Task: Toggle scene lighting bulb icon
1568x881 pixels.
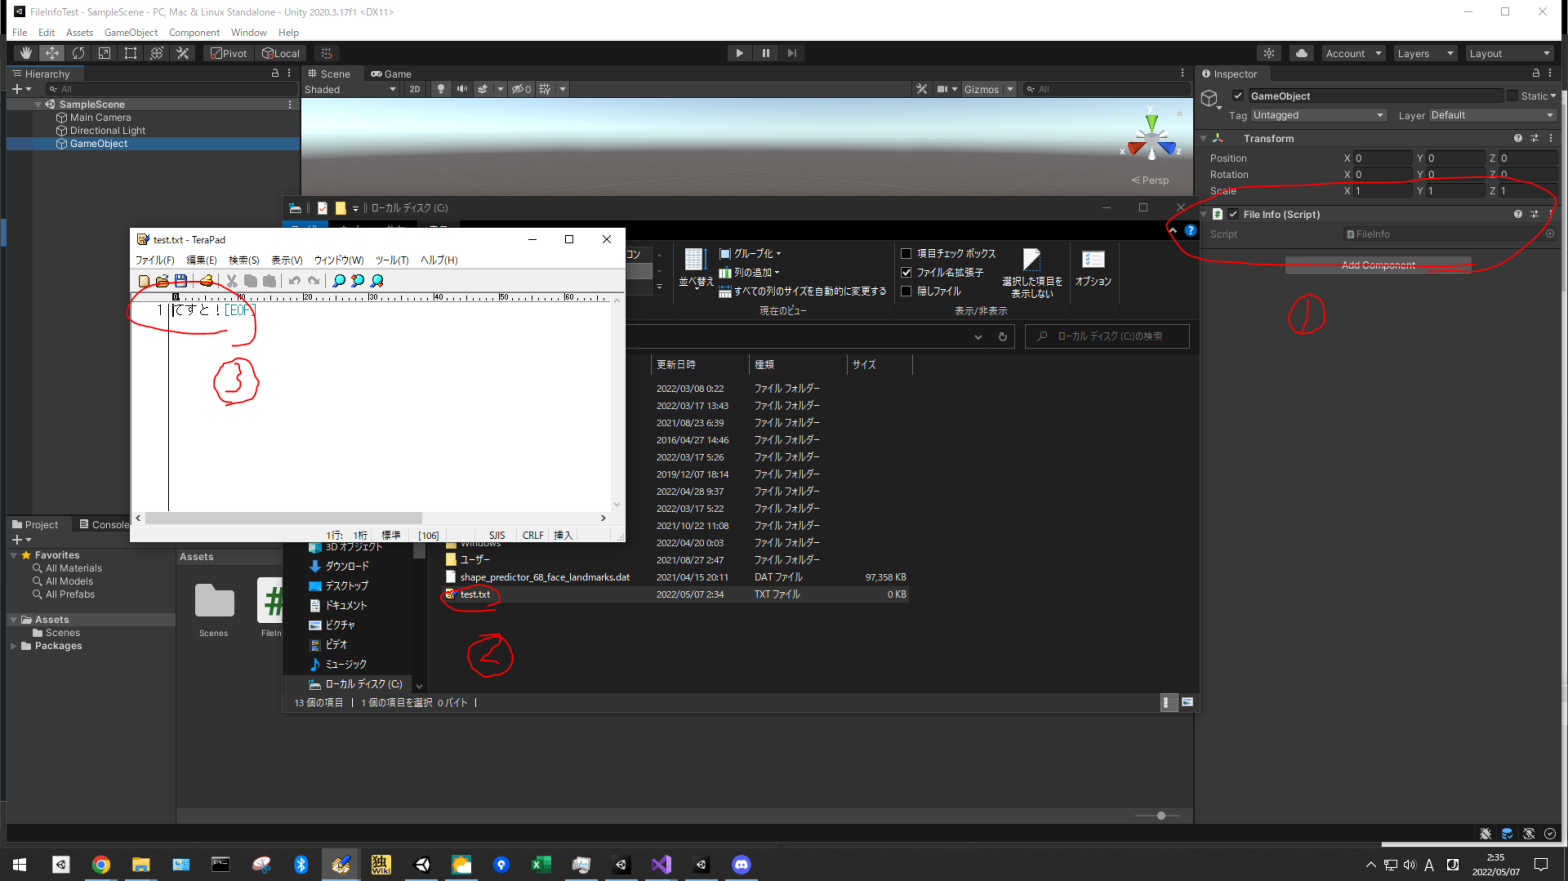Action: (x=440, y=89)
